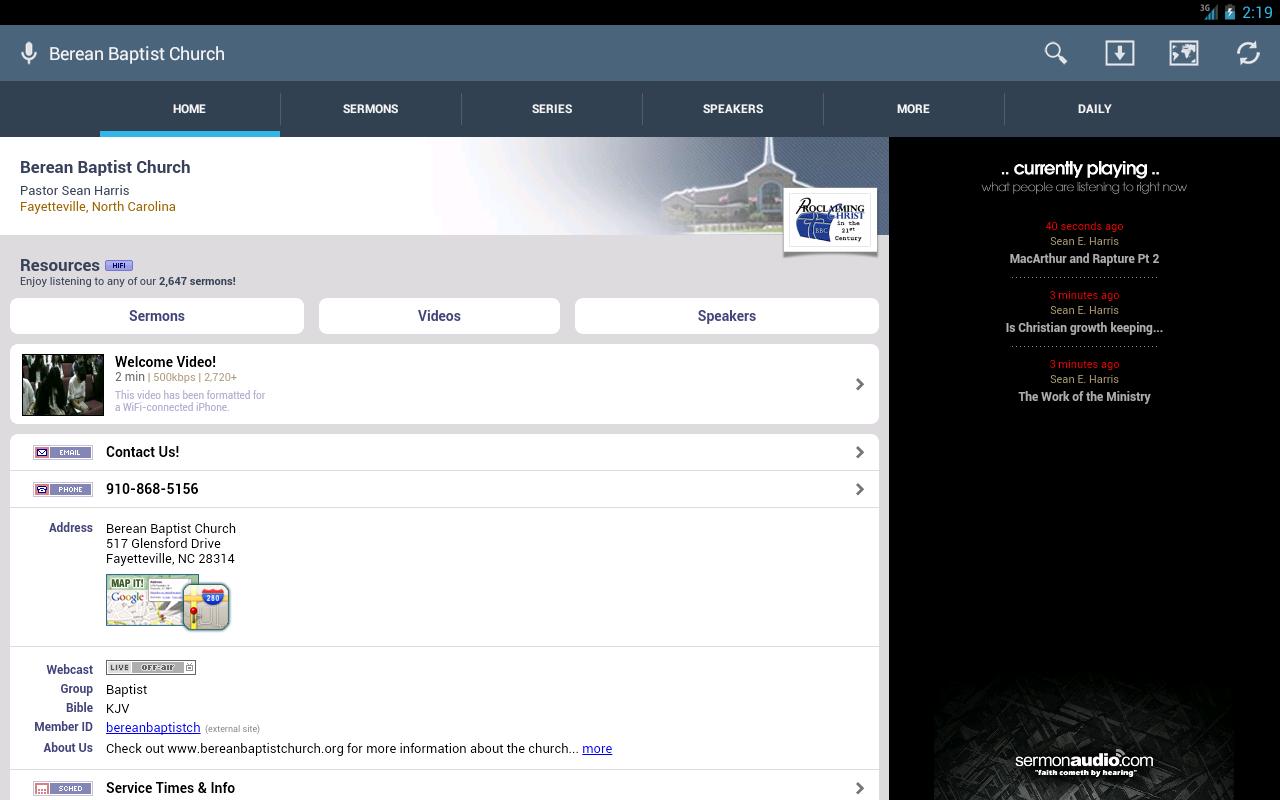Check 3G signal indicator in status bar

[x=1209, y=12]
